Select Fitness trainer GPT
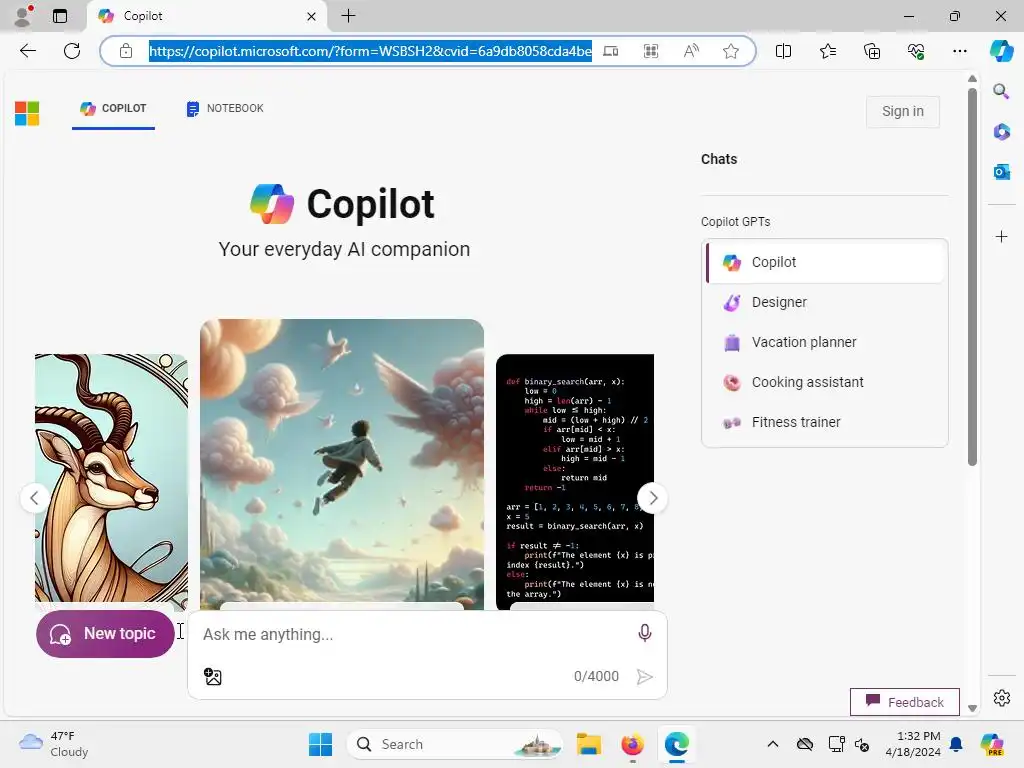This screenshot has height=768, width=1024. pos(826,422)
